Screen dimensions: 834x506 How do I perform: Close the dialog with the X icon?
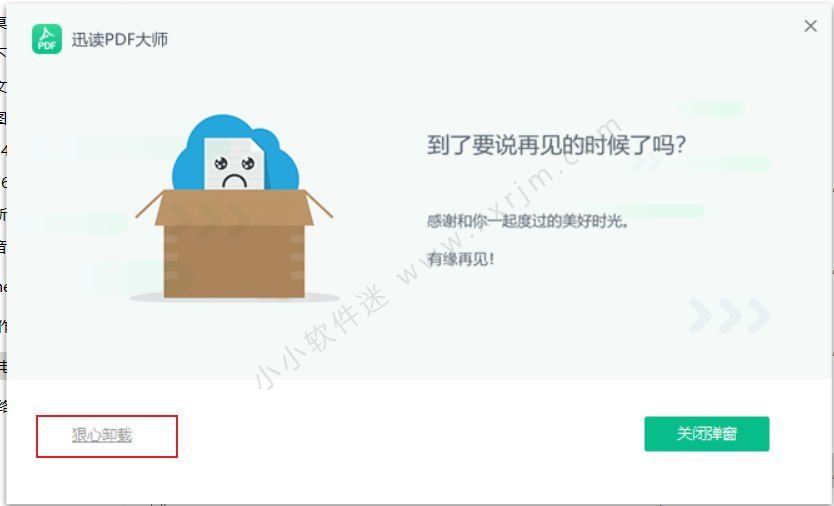pos(810,26)
